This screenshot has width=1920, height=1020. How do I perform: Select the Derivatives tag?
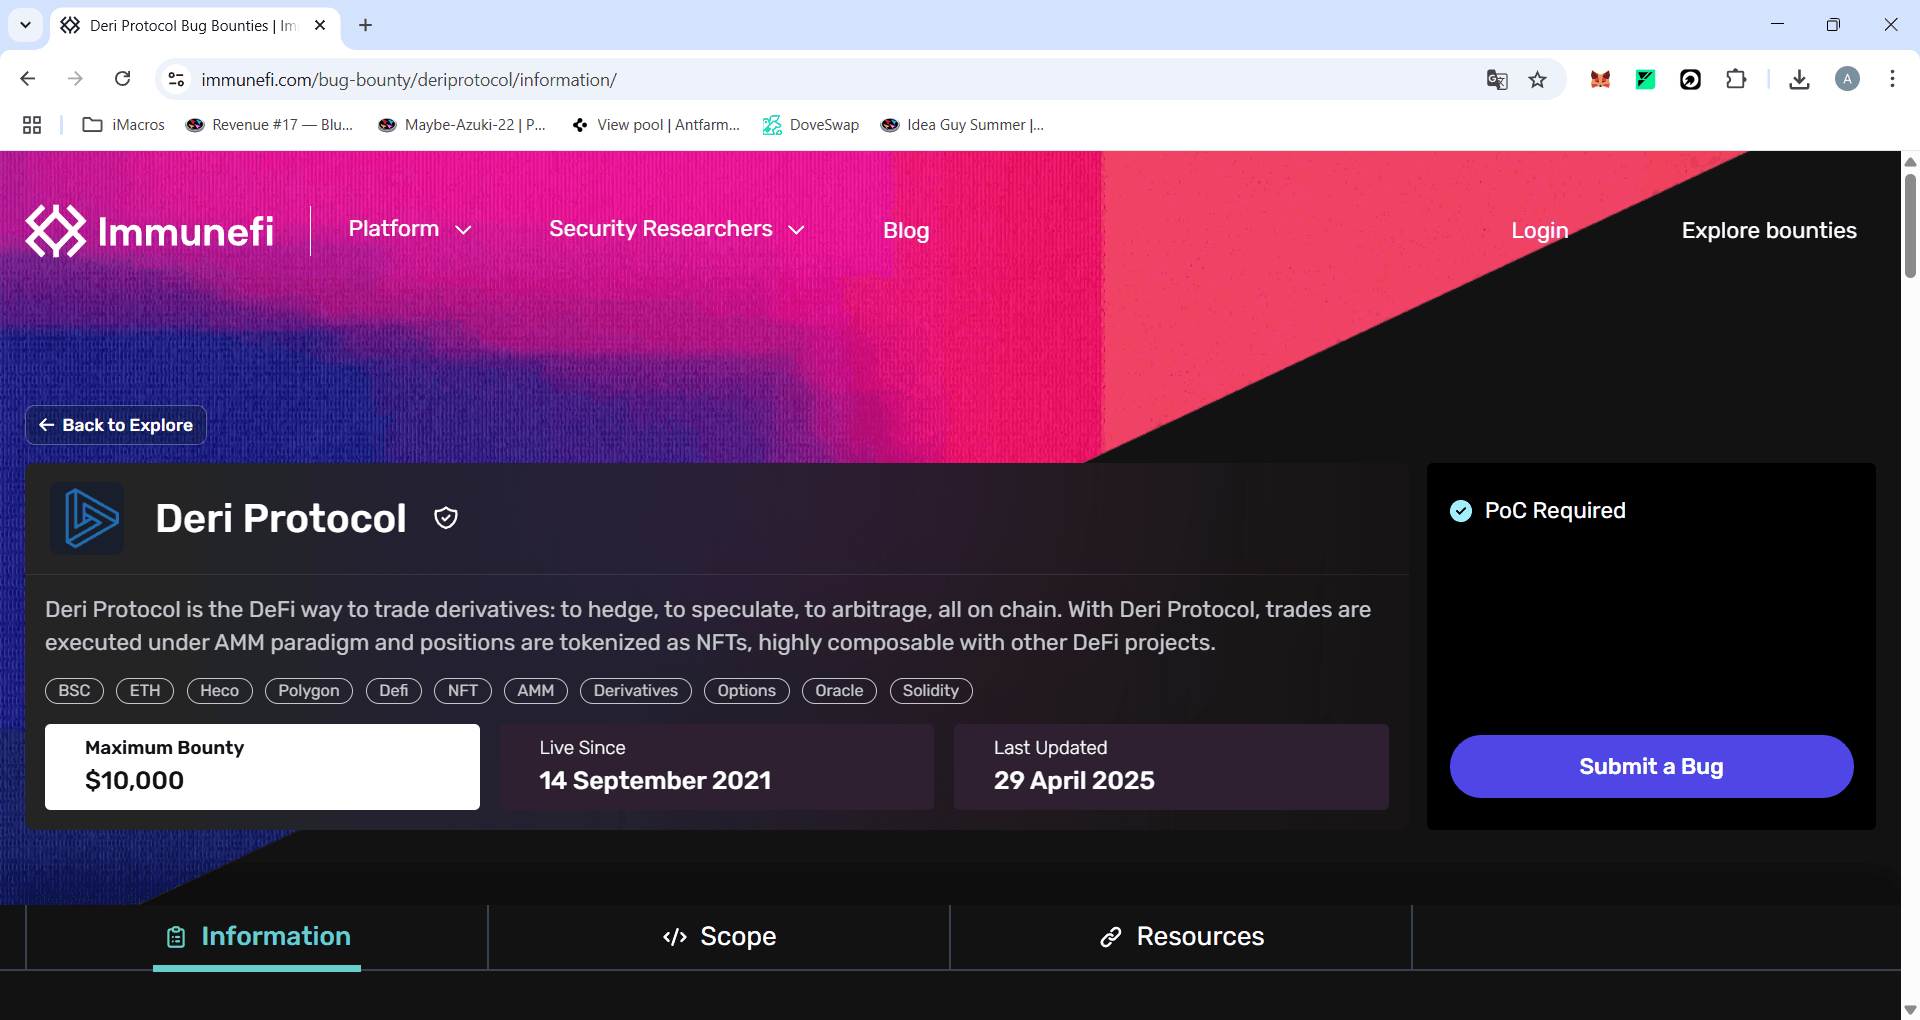tap(636, 691)
